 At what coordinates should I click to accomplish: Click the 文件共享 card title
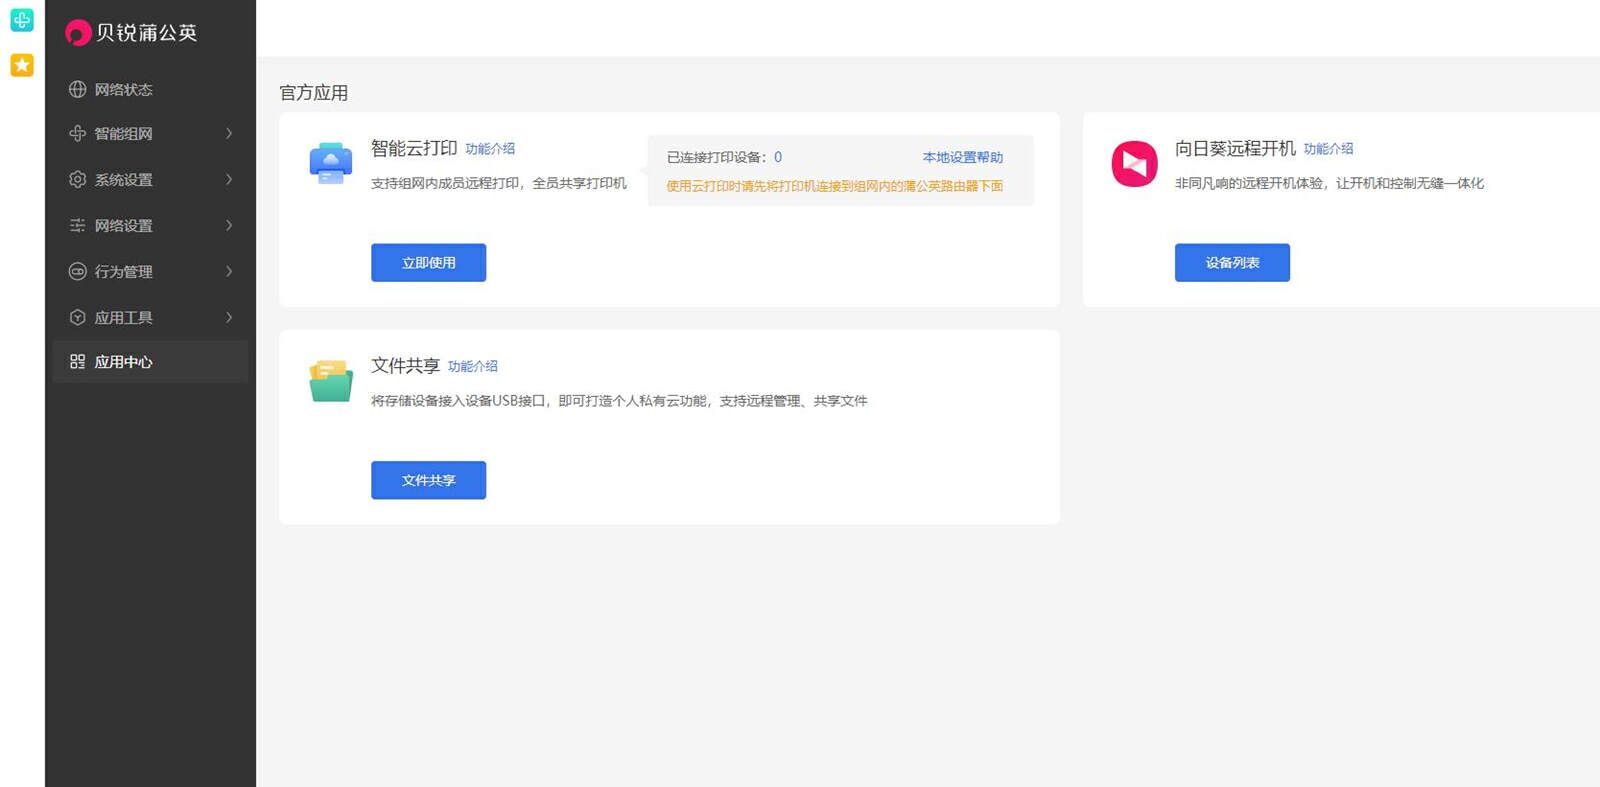[x=405, y=366]
